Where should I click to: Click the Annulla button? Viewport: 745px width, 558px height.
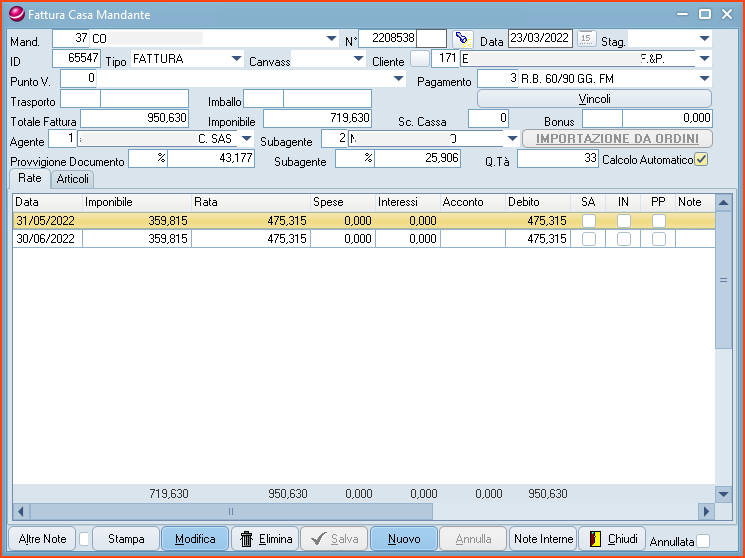[473, 539]
